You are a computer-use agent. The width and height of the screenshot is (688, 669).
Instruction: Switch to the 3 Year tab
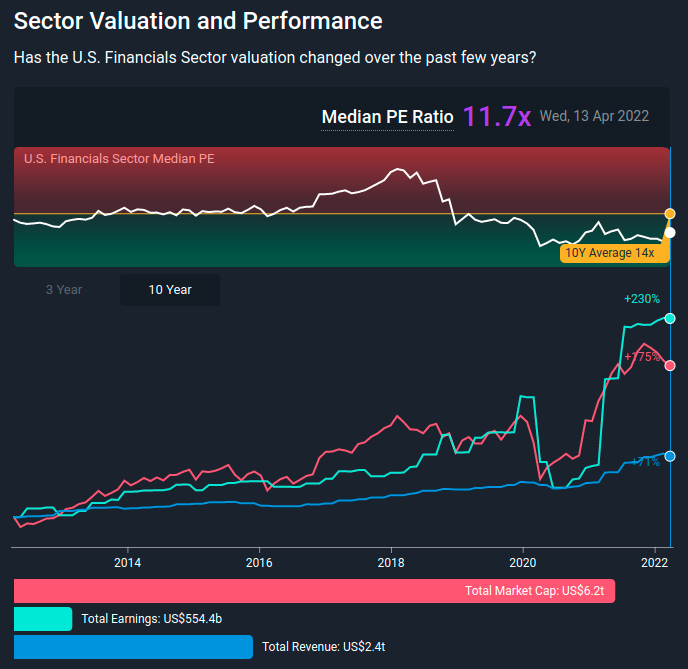64,290
